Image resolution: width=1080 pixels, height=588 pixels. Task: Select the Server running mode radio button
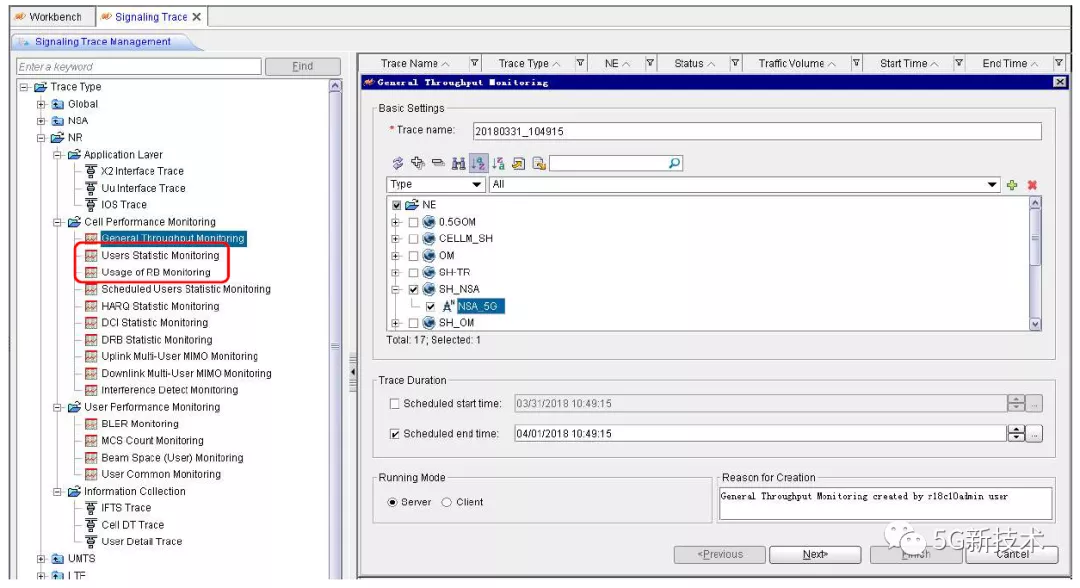point(392,502)
